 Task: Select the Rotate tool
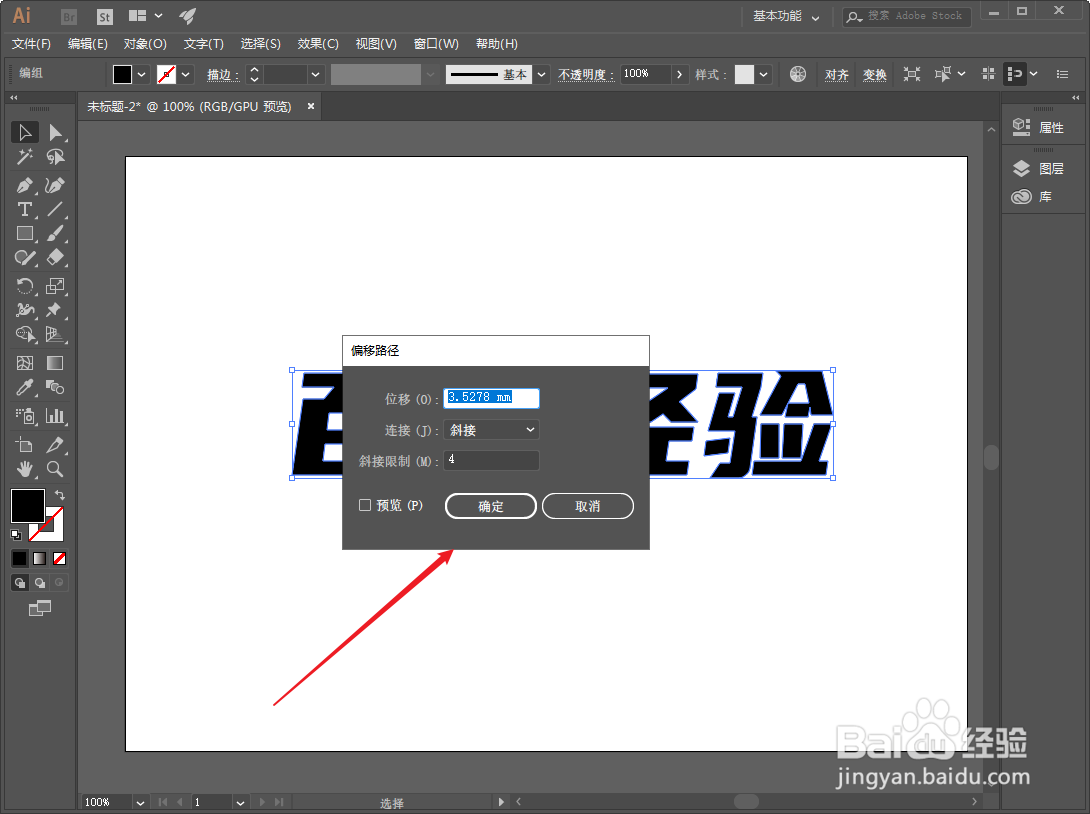click(x=24, y=286)
